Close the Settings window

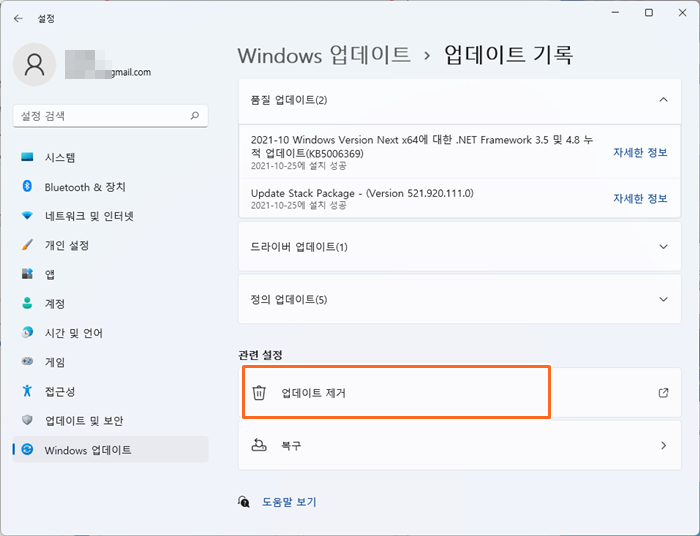point(682,12)
